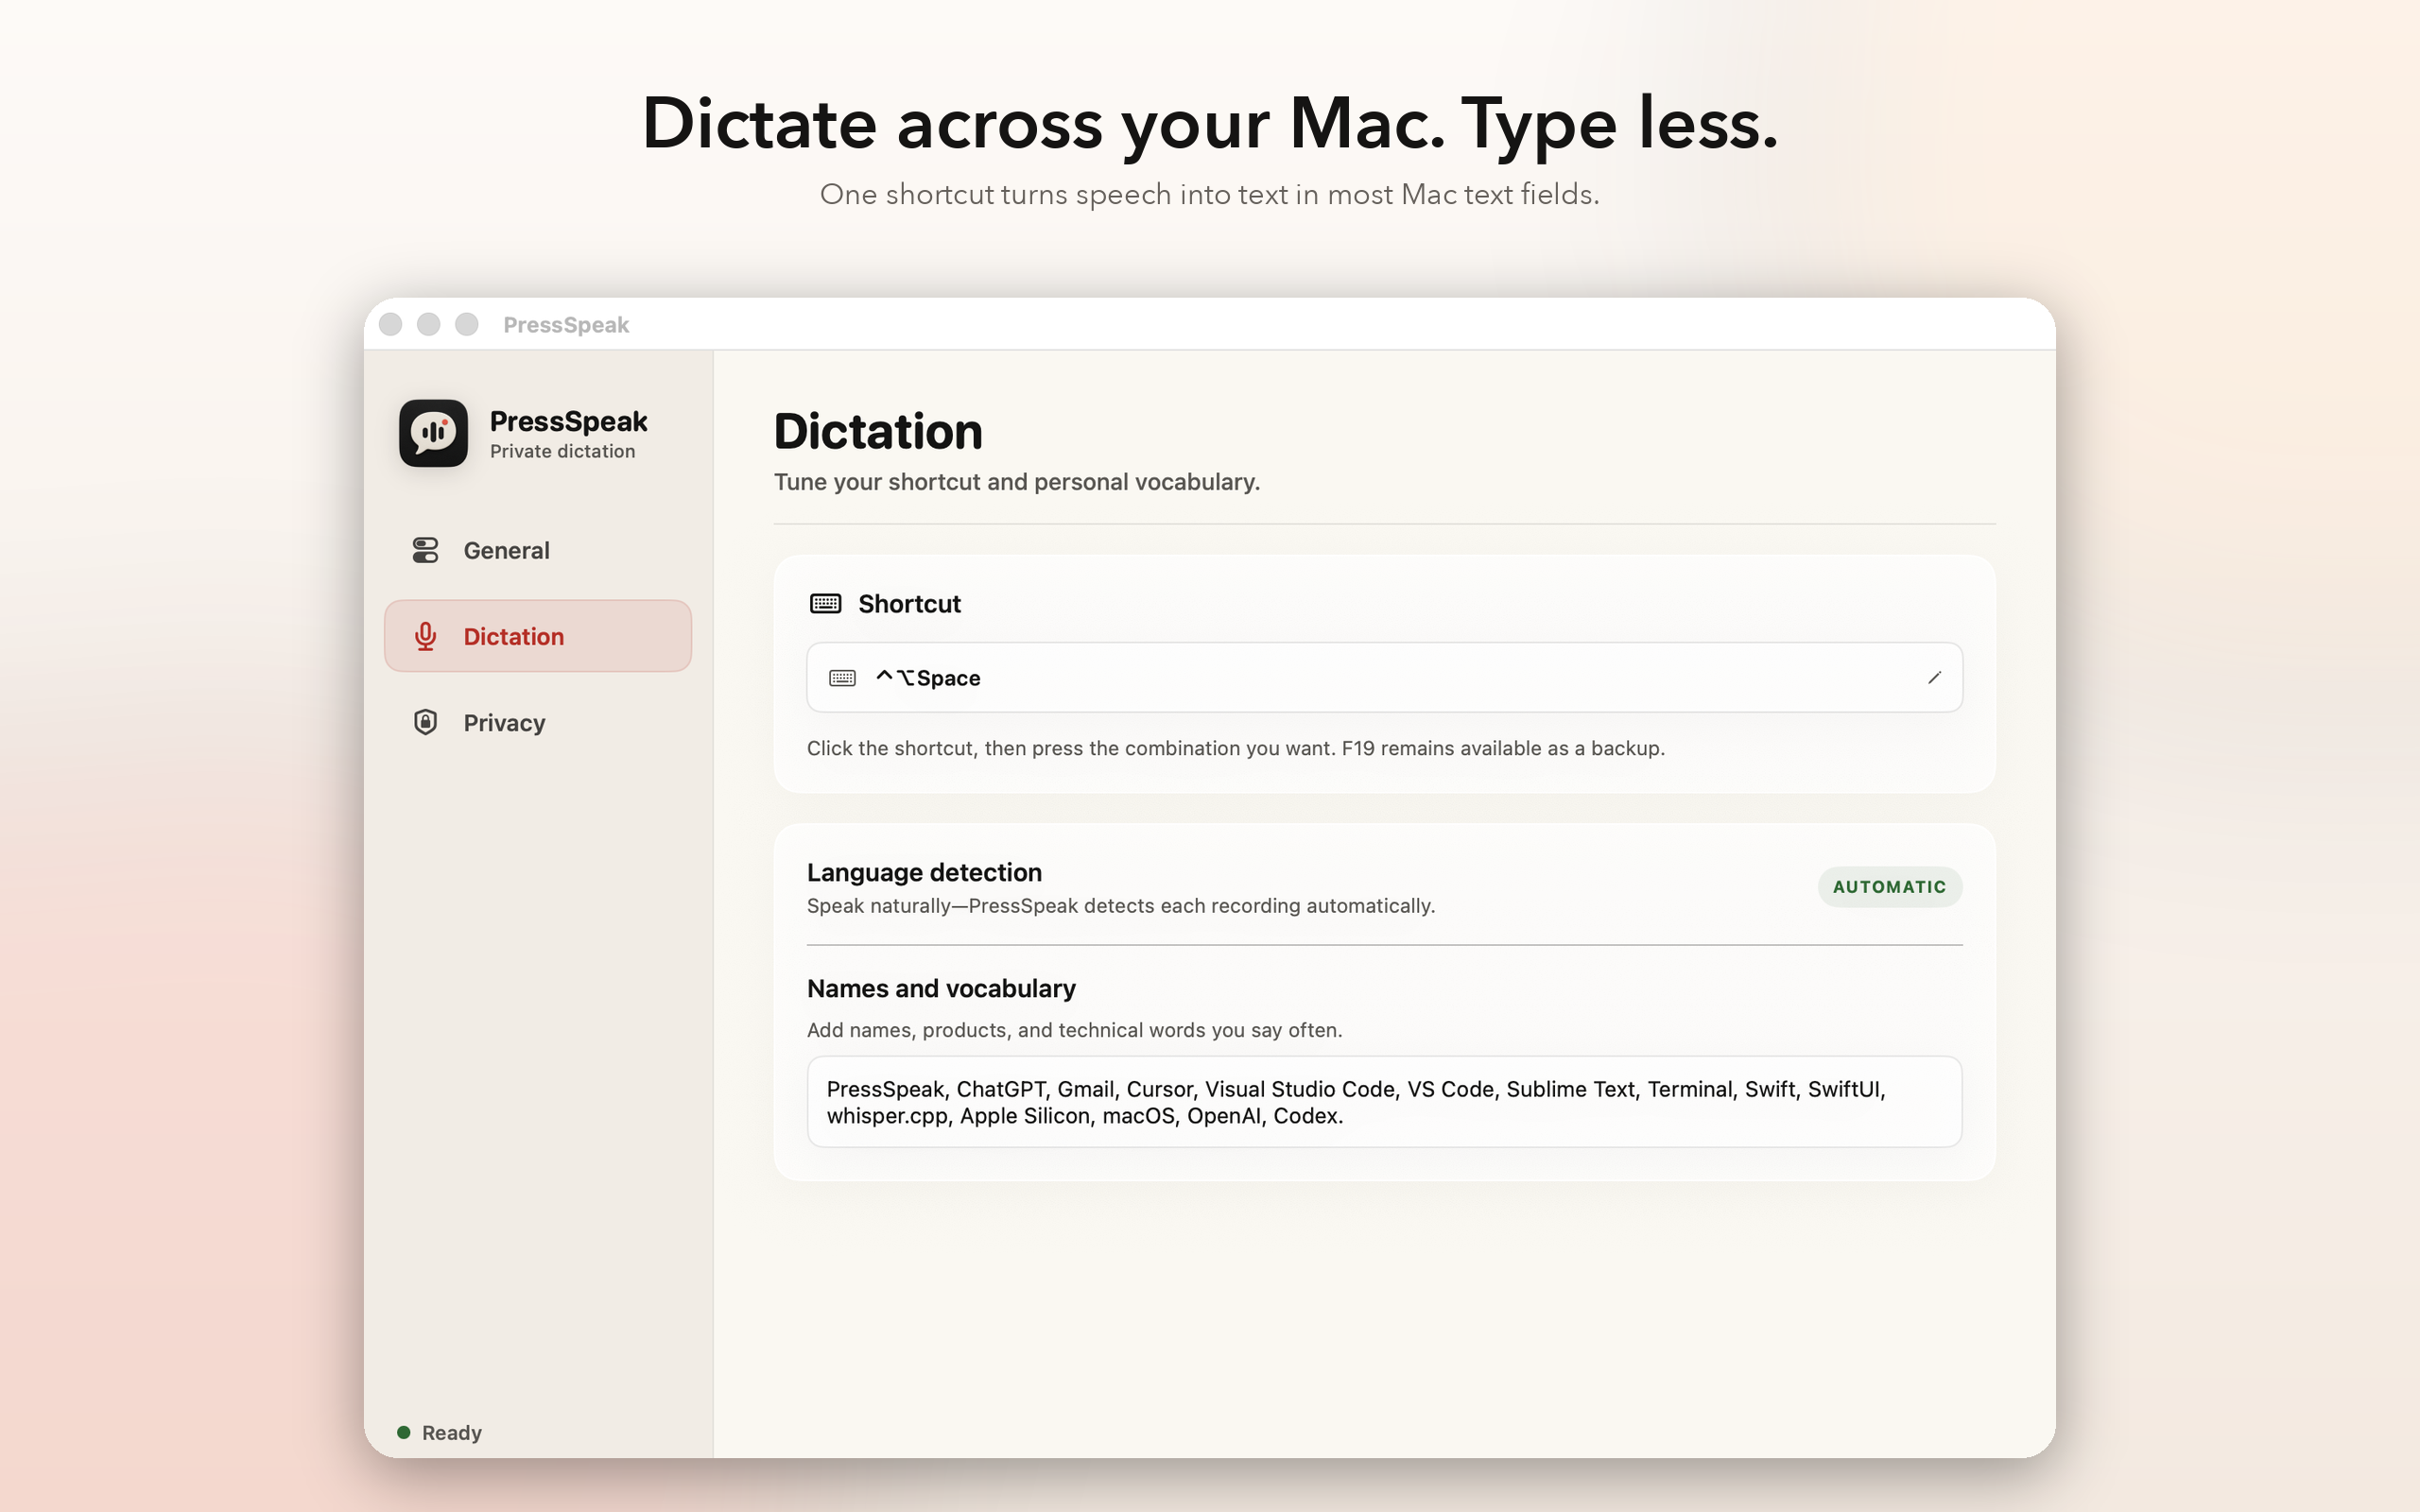Click the Ready status text
2420x1512 pixels.
tap(452, 1432)
